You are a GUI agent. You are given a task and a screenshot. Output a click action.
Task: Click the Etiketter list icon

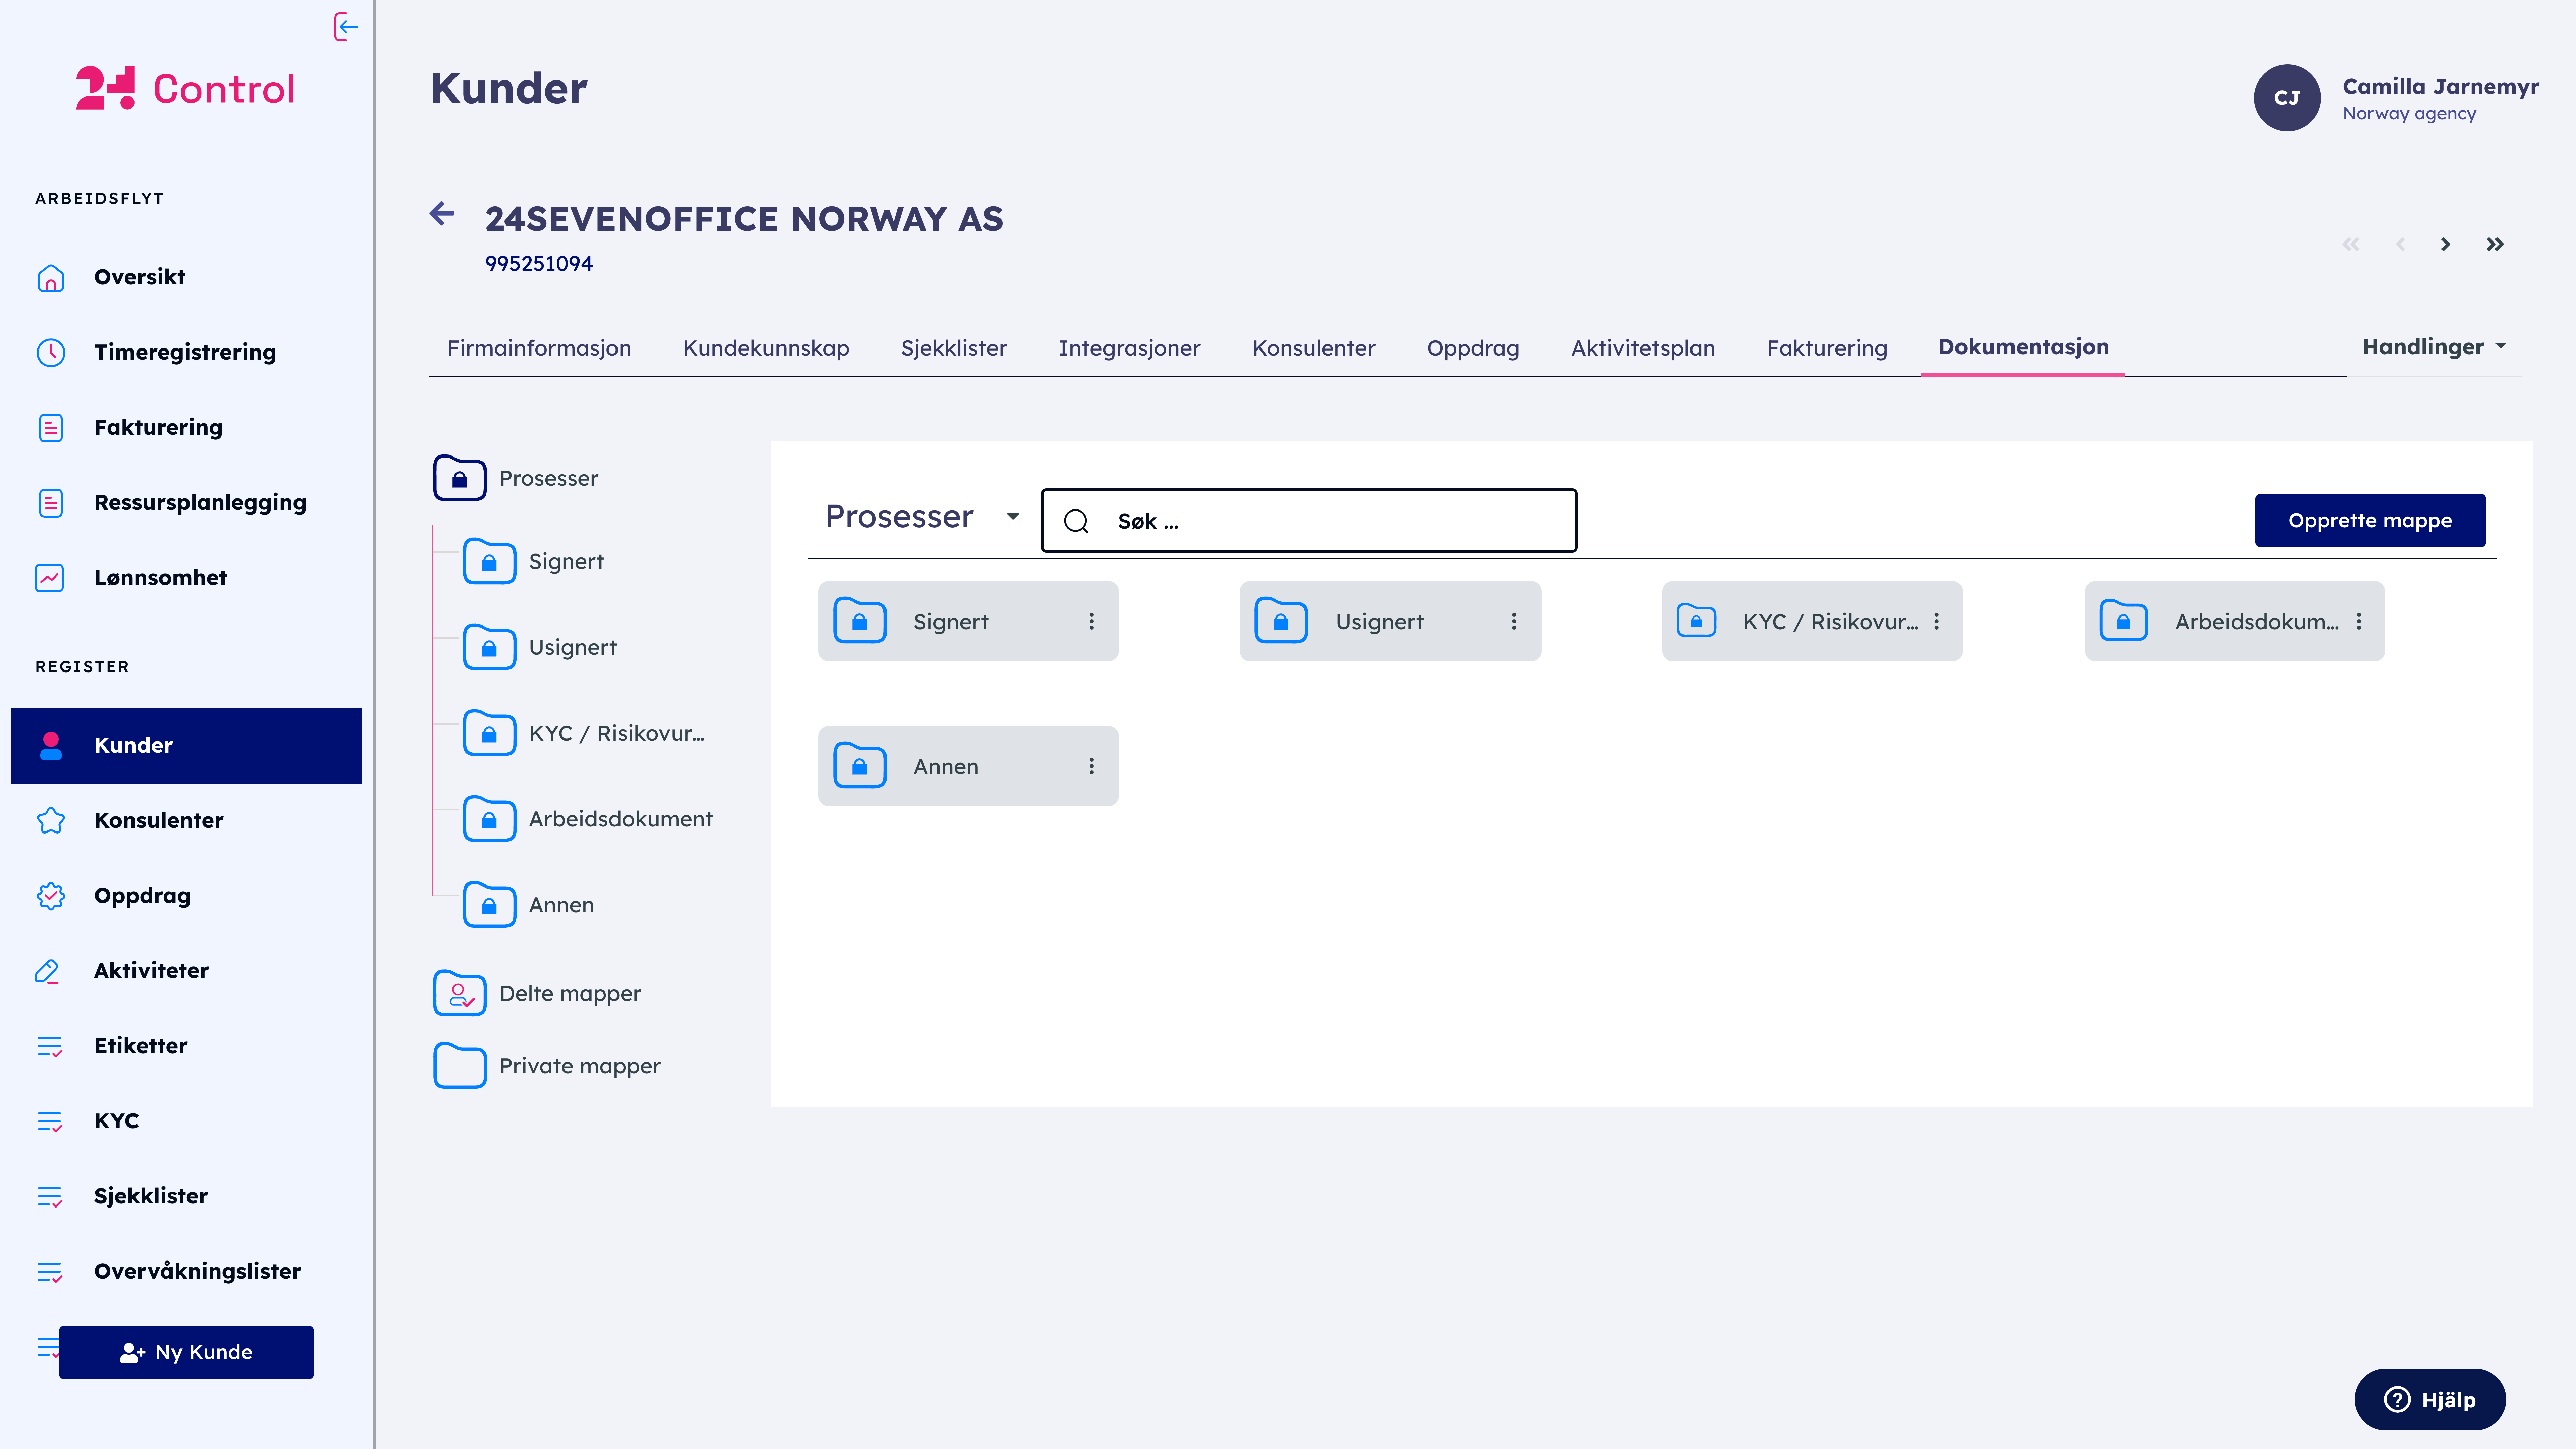[50, 1046]
